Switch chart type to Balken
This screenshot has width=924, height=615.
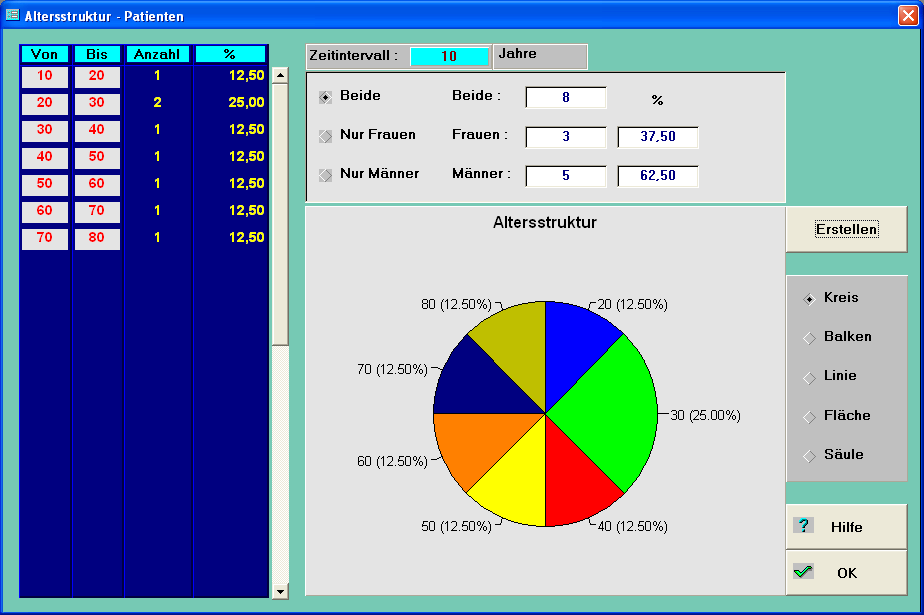(x=809, y=338)
